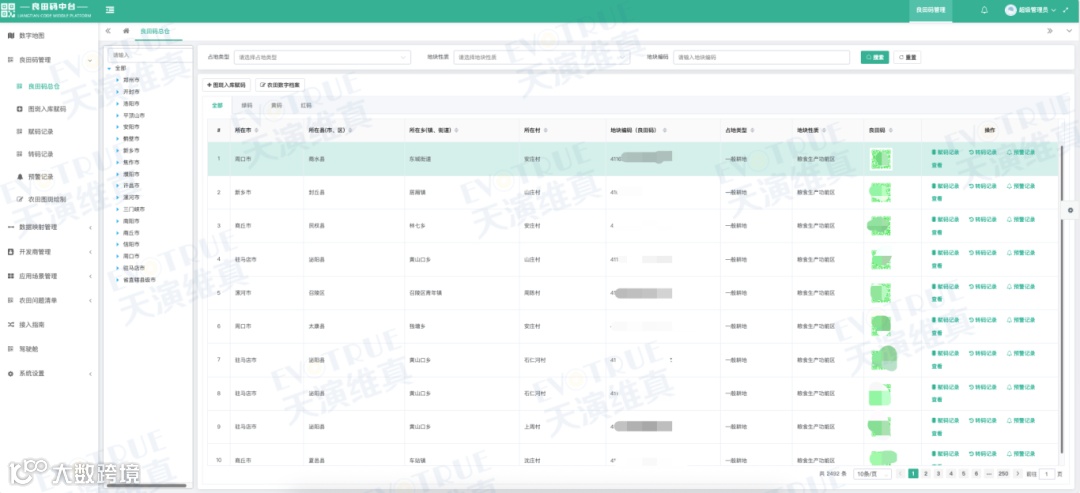Open the 超级管理员 user menu arrow
This screenshot has width=1080, height=493.
tap(1054, 10)
